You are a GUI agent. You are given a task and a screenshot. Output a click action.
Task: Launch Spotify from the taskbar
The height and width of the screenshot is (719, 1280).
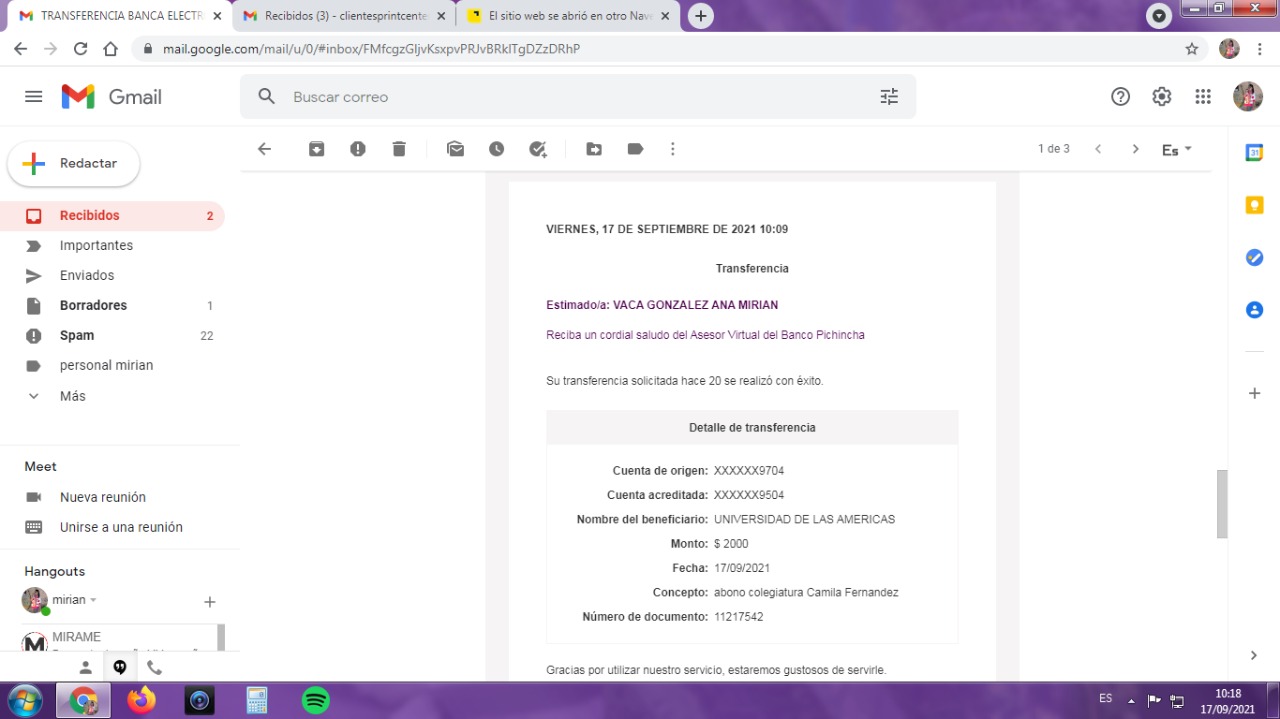(x=316, y=700)
